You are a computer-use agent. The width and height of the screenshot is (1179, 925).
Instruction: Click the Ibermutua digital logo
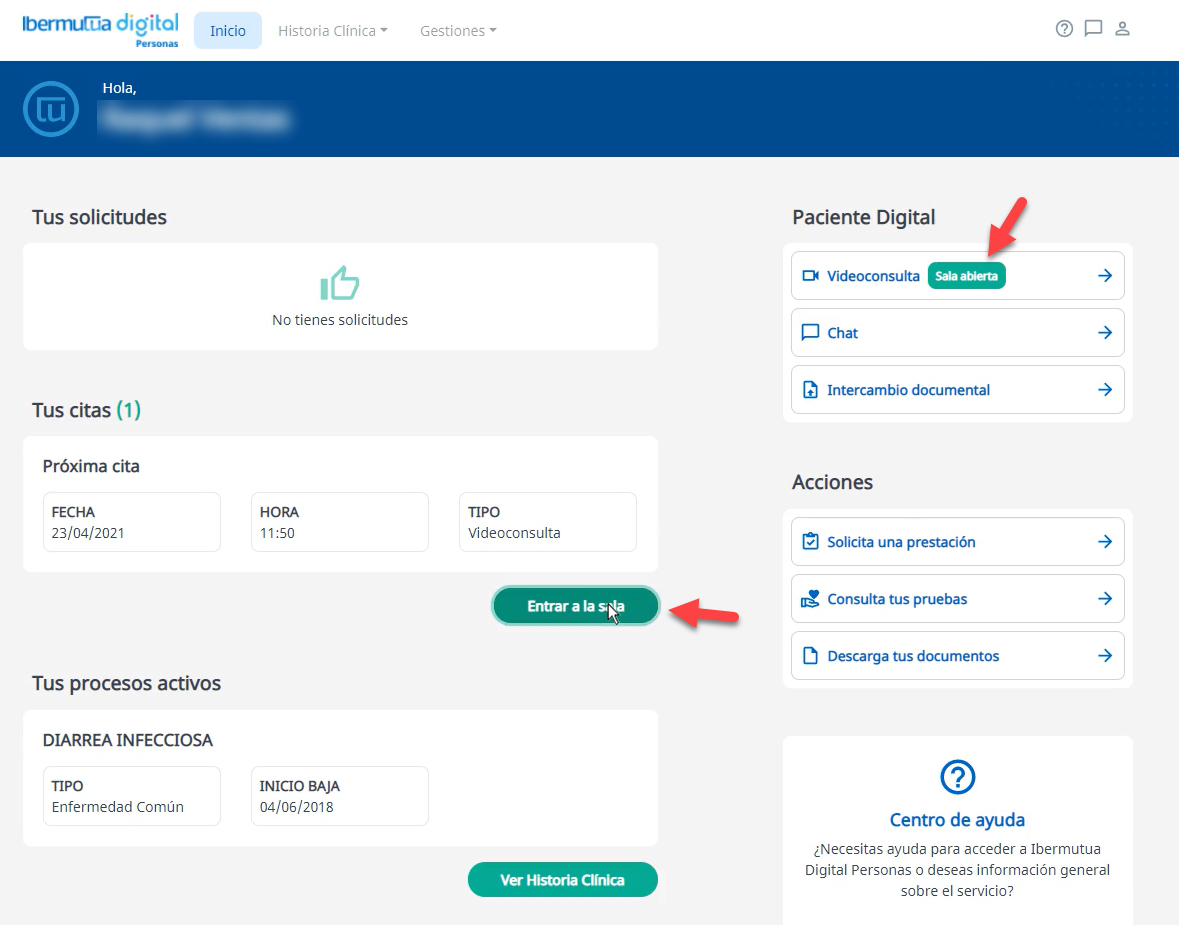(100, 28)
